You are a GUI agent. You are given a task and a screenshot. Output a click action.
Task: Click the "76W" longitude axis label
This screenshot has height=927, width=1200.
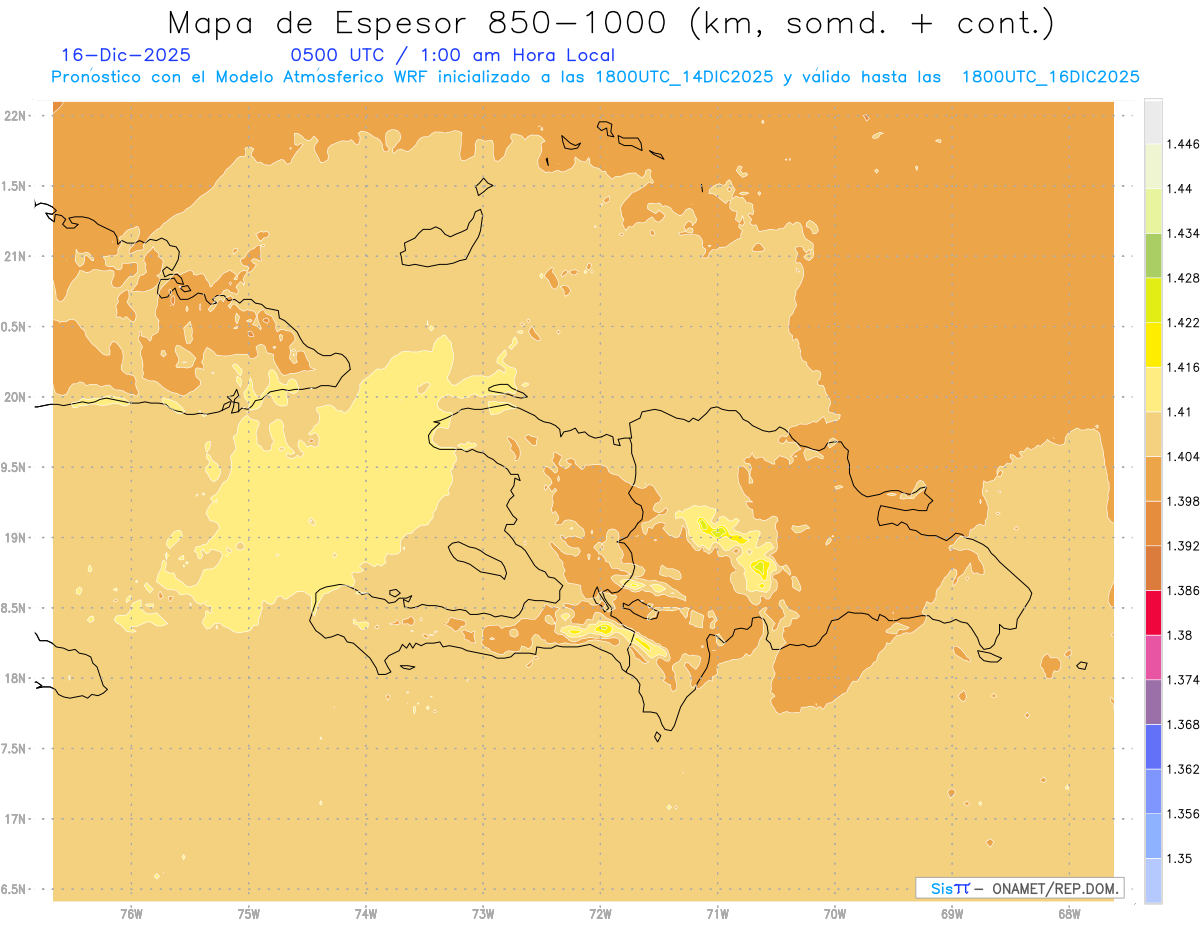pos(131,914)
